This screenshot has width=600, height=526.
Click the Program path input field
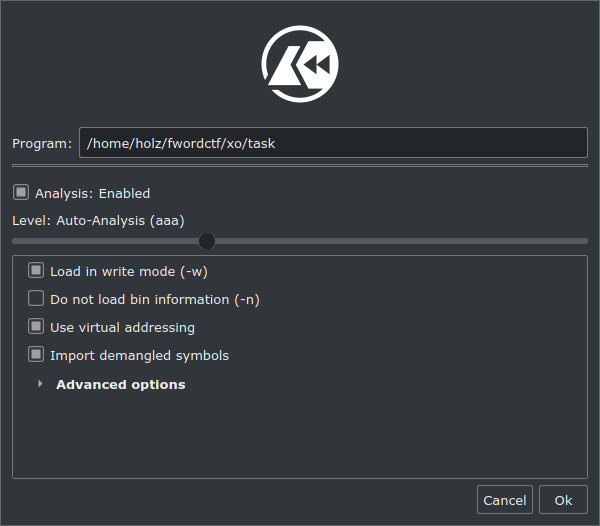(x=333, y=143)
